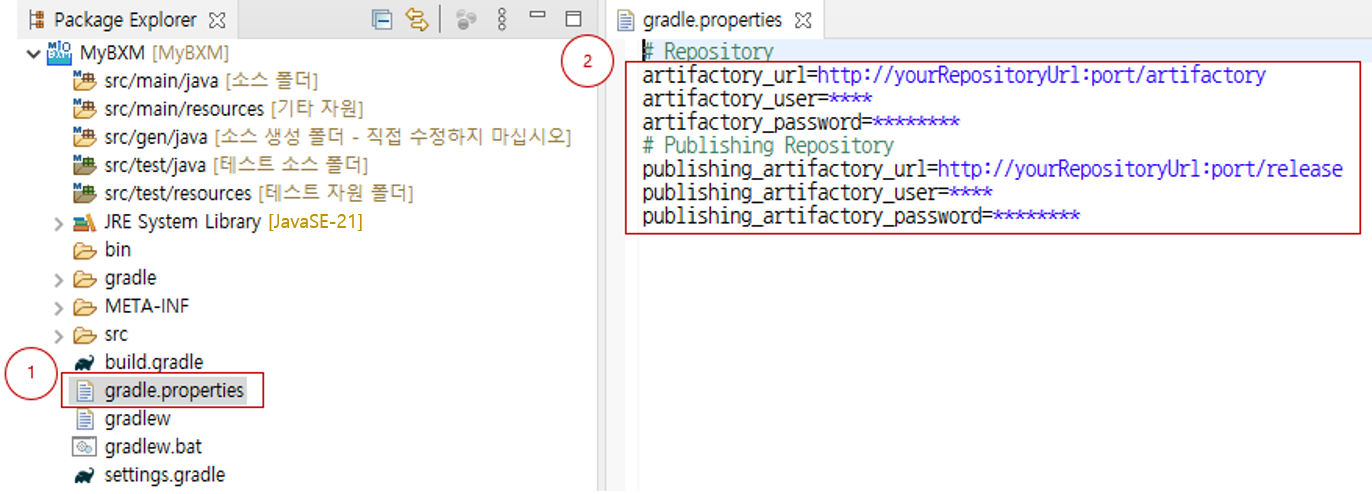Click the artifactory_password line
The width and height of the screenshot is (1372, 494).
click(x=801, y=122)
